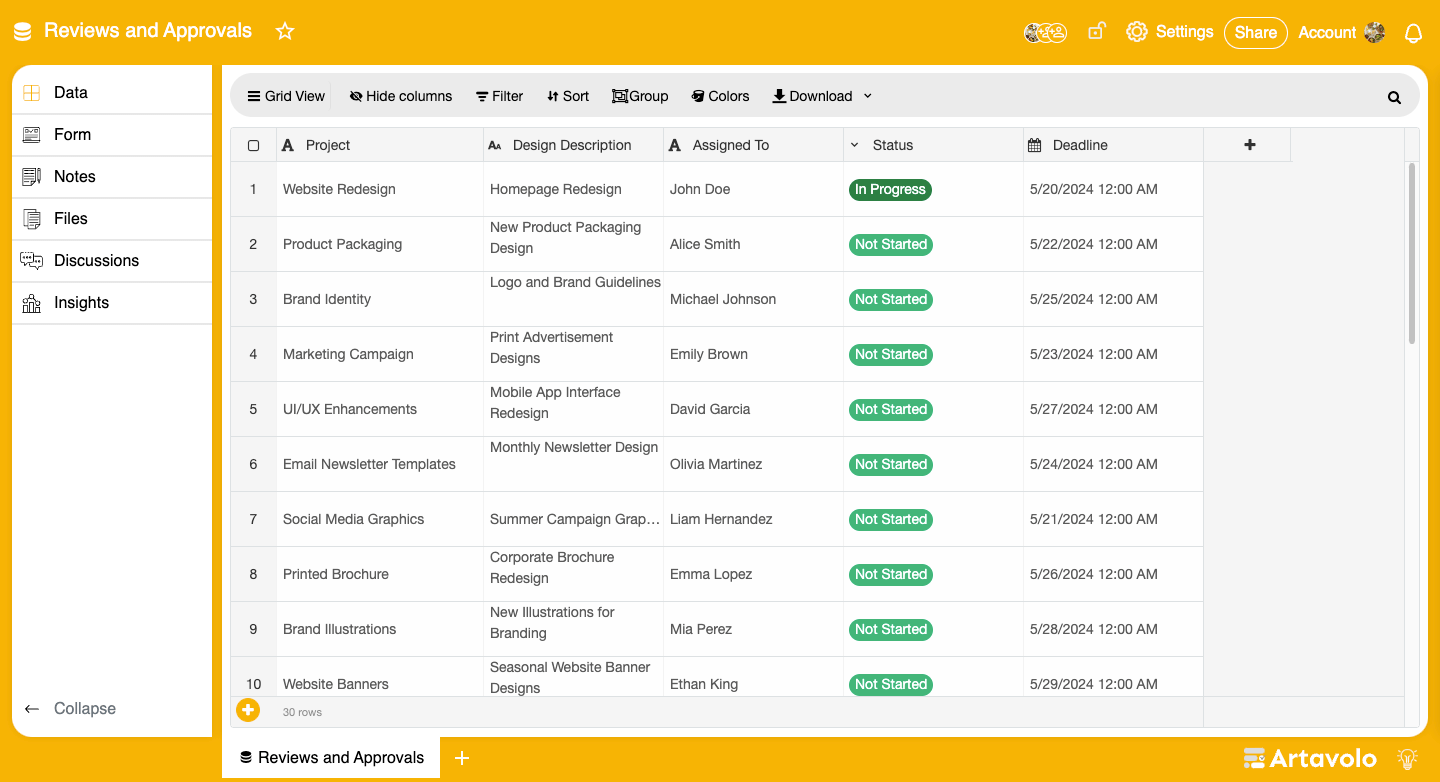Open Discussions in the sidebar
Viewport: 1440px width, 782px height.
(x=96, y=260)
